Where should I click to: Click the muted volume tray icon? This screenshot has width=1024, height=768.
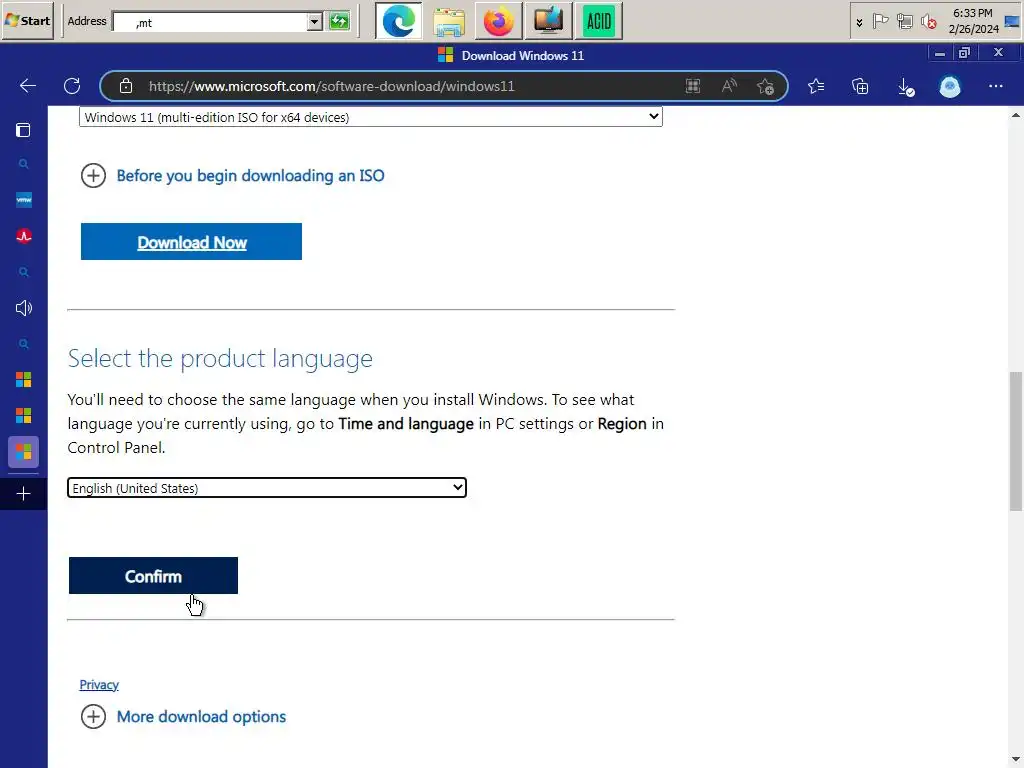929,22
